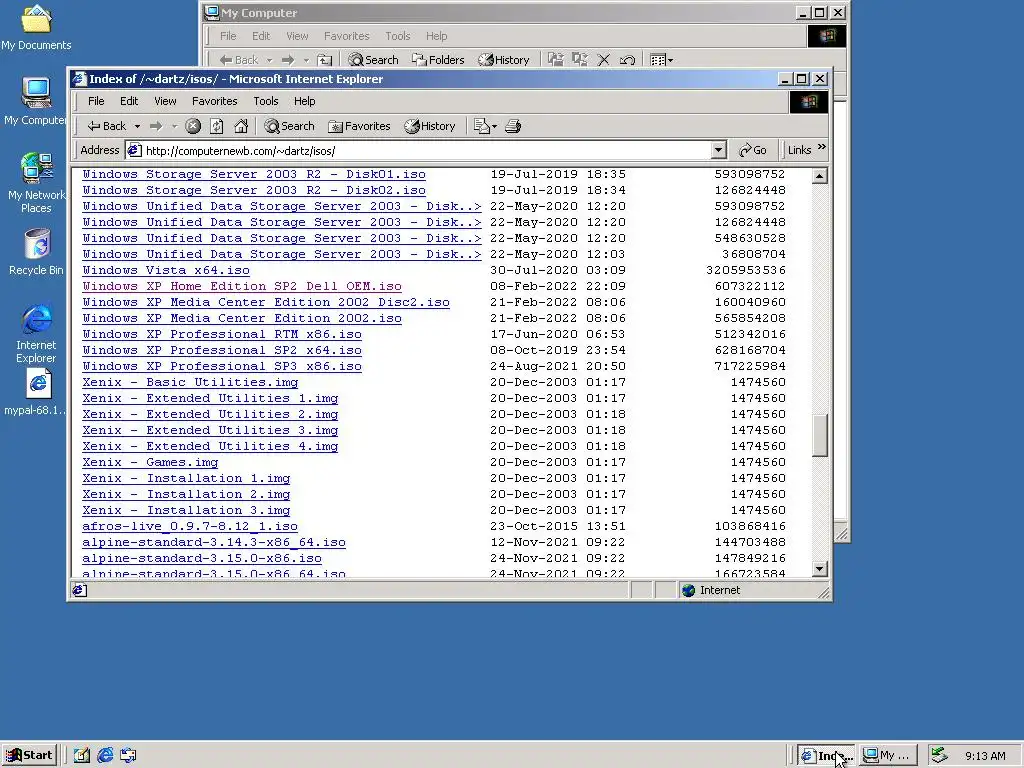Open Forward history dropdown arrow in Internet Explorer
The image size is (1024, 768).
[174, 126]
